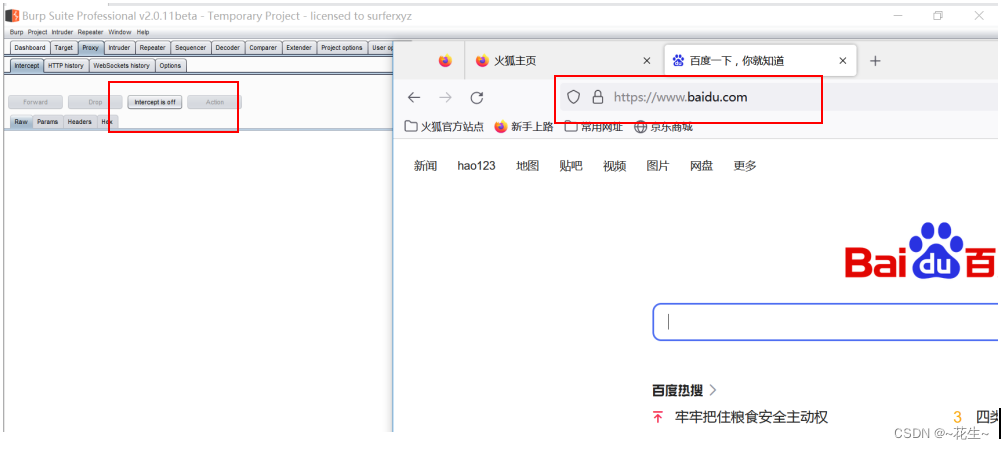The image size is (1004, 449).
Task: Switch to the Decoder tab
Action: (227, 47)
